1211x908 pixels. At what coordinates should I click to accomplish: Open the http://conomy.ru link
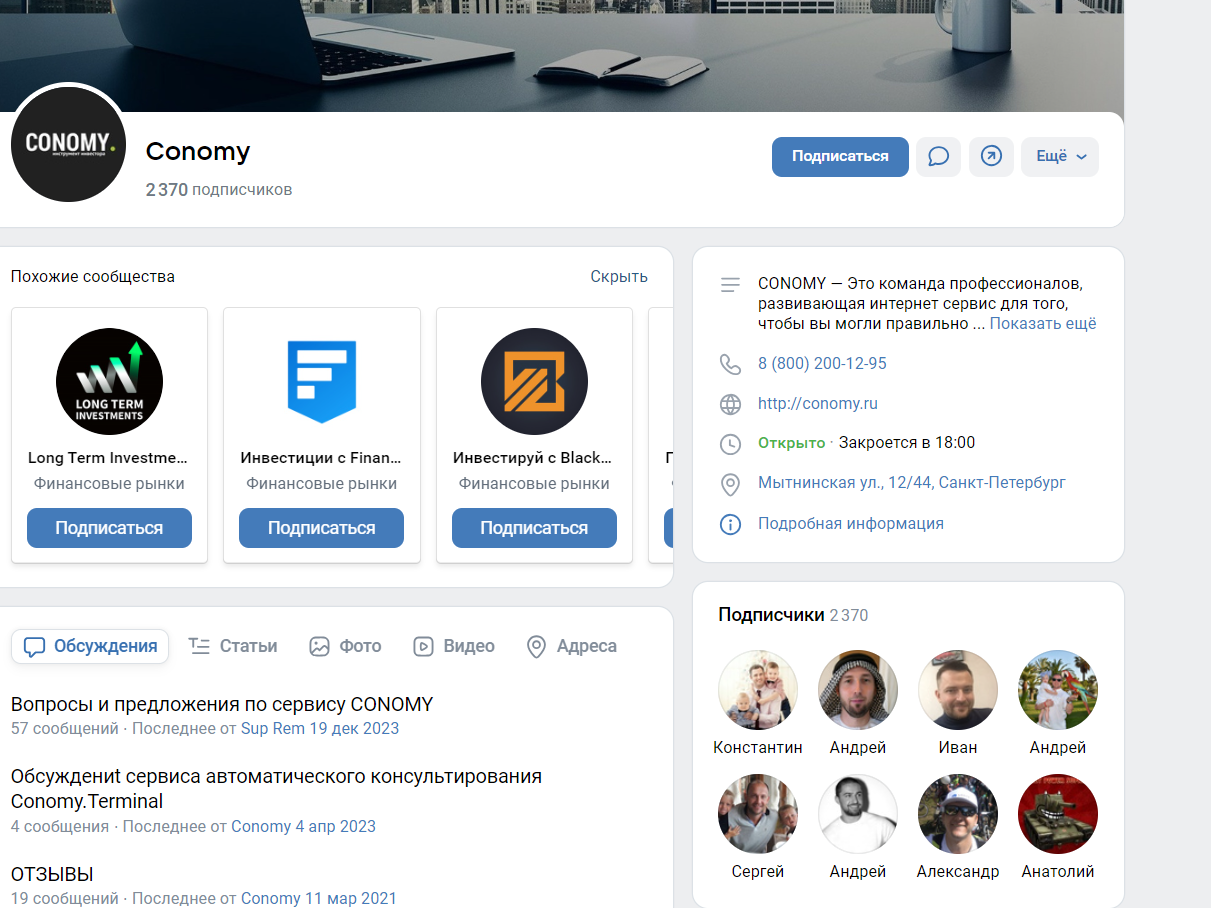click(x=818, y=404)
